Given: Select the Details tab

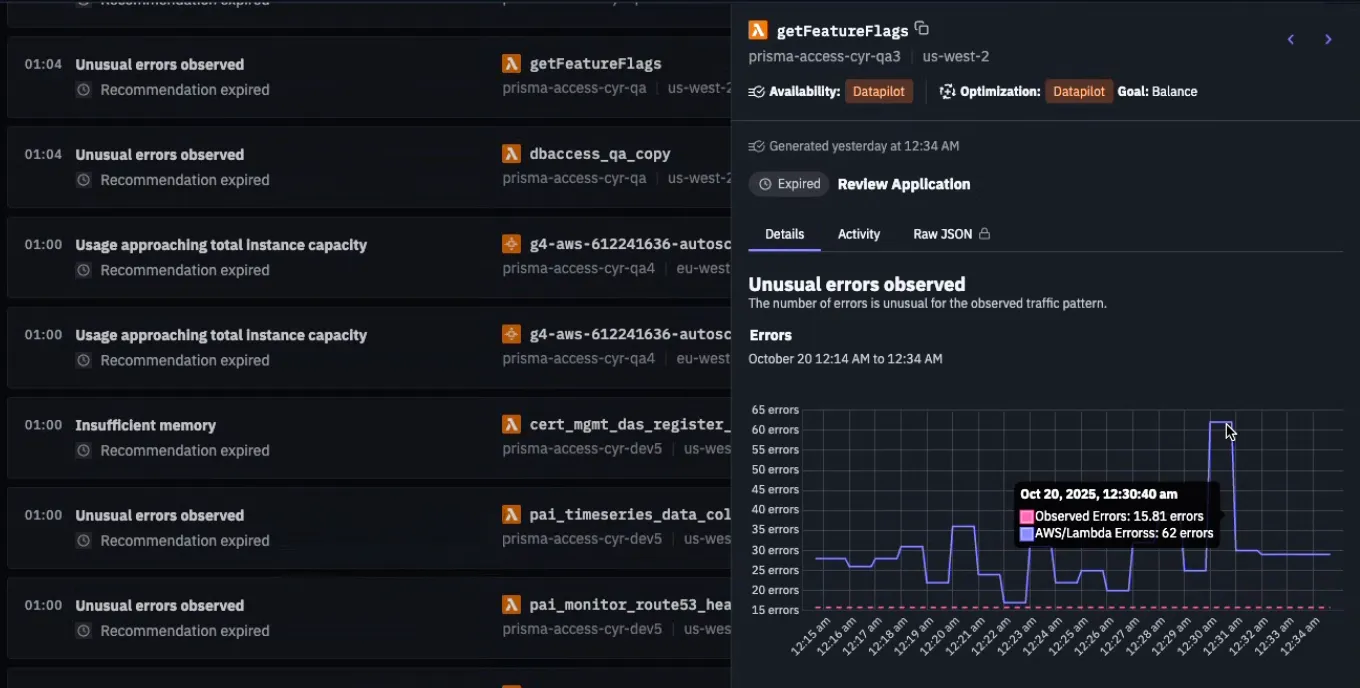Looking at the screenshot, I should [785, 234].
